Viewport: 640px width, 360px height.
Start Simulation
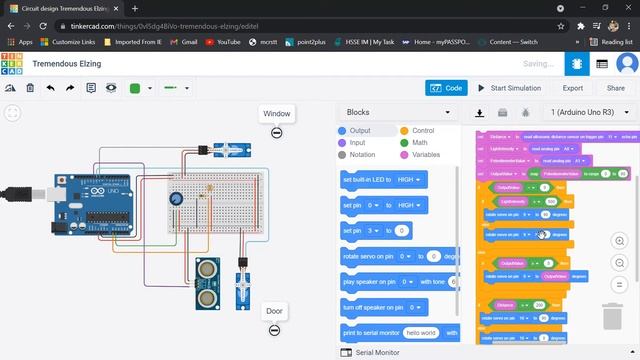click(x=509, y=88)
